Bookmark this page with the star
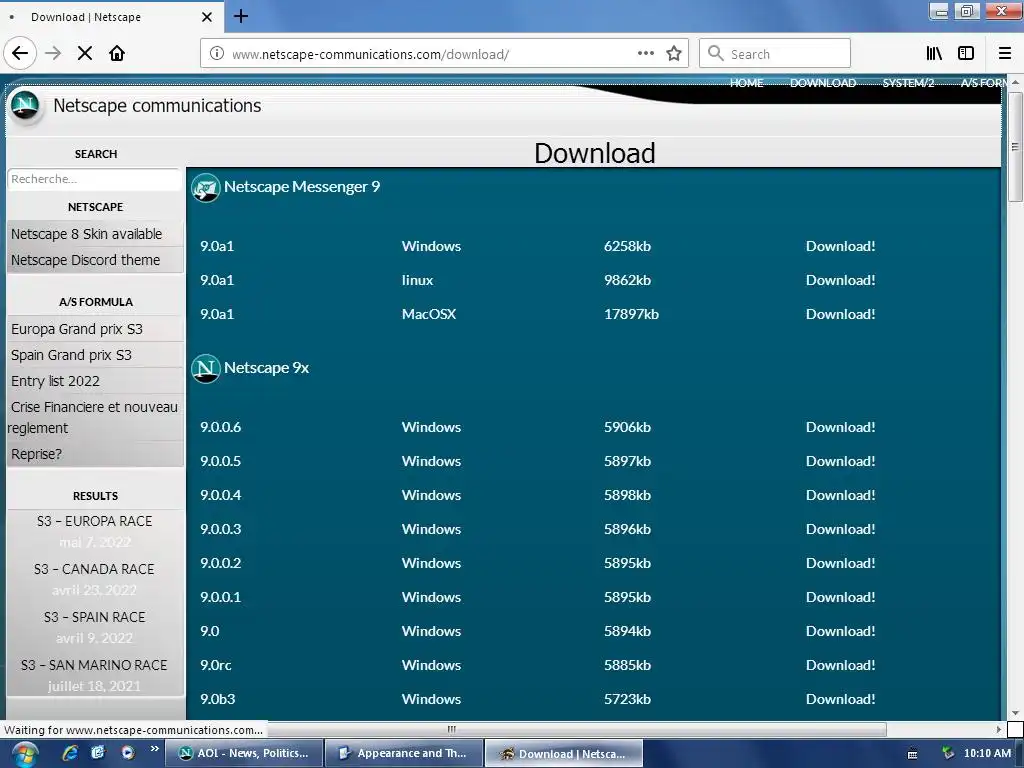Viewport: 1024px width, 768px height. [x=674, y=54]
